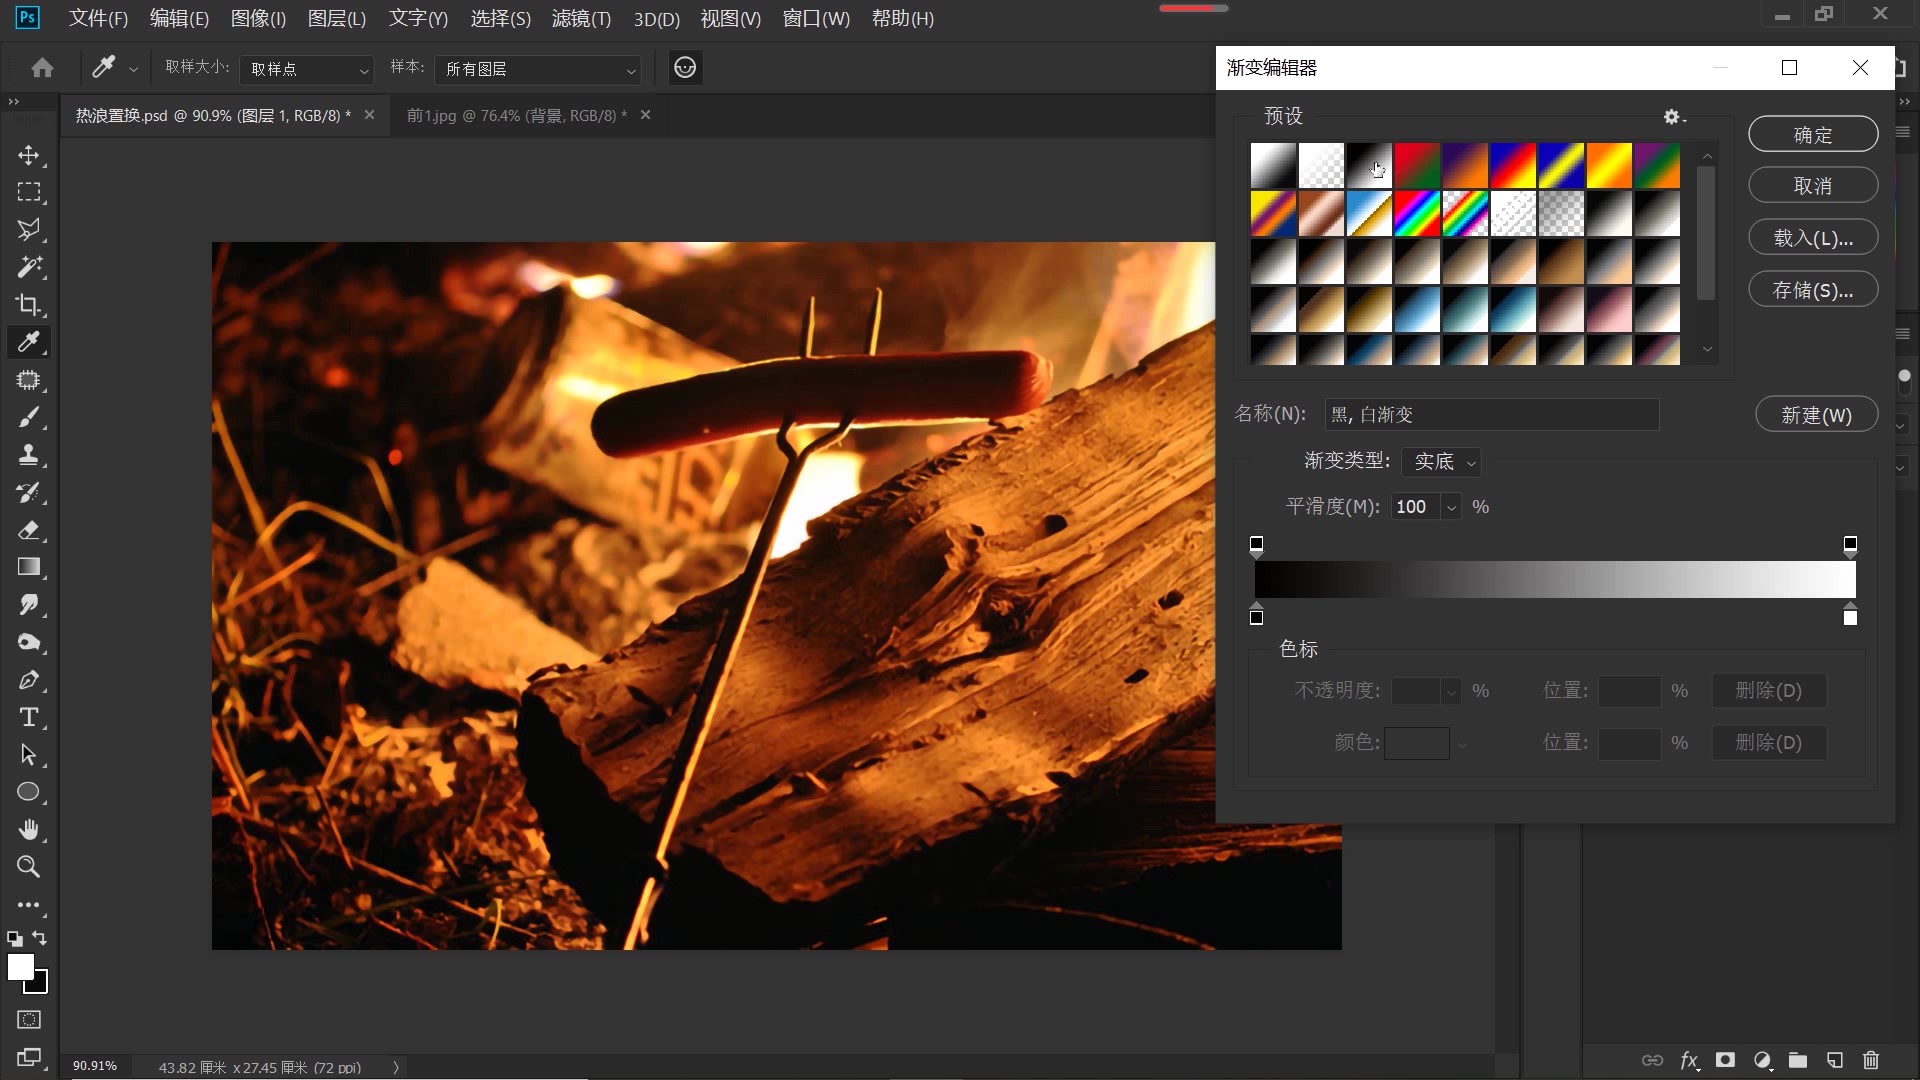
Task: Toggle the show sampling ring option
Action: coord(685,68)
